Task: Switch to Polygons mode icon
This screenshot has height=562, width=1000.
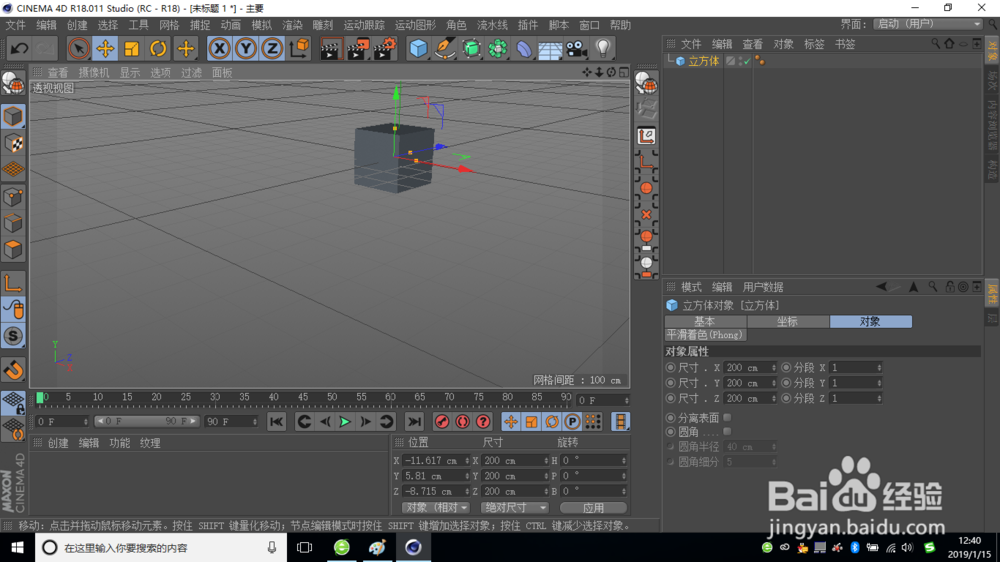Action: click(x=13, y=249)
